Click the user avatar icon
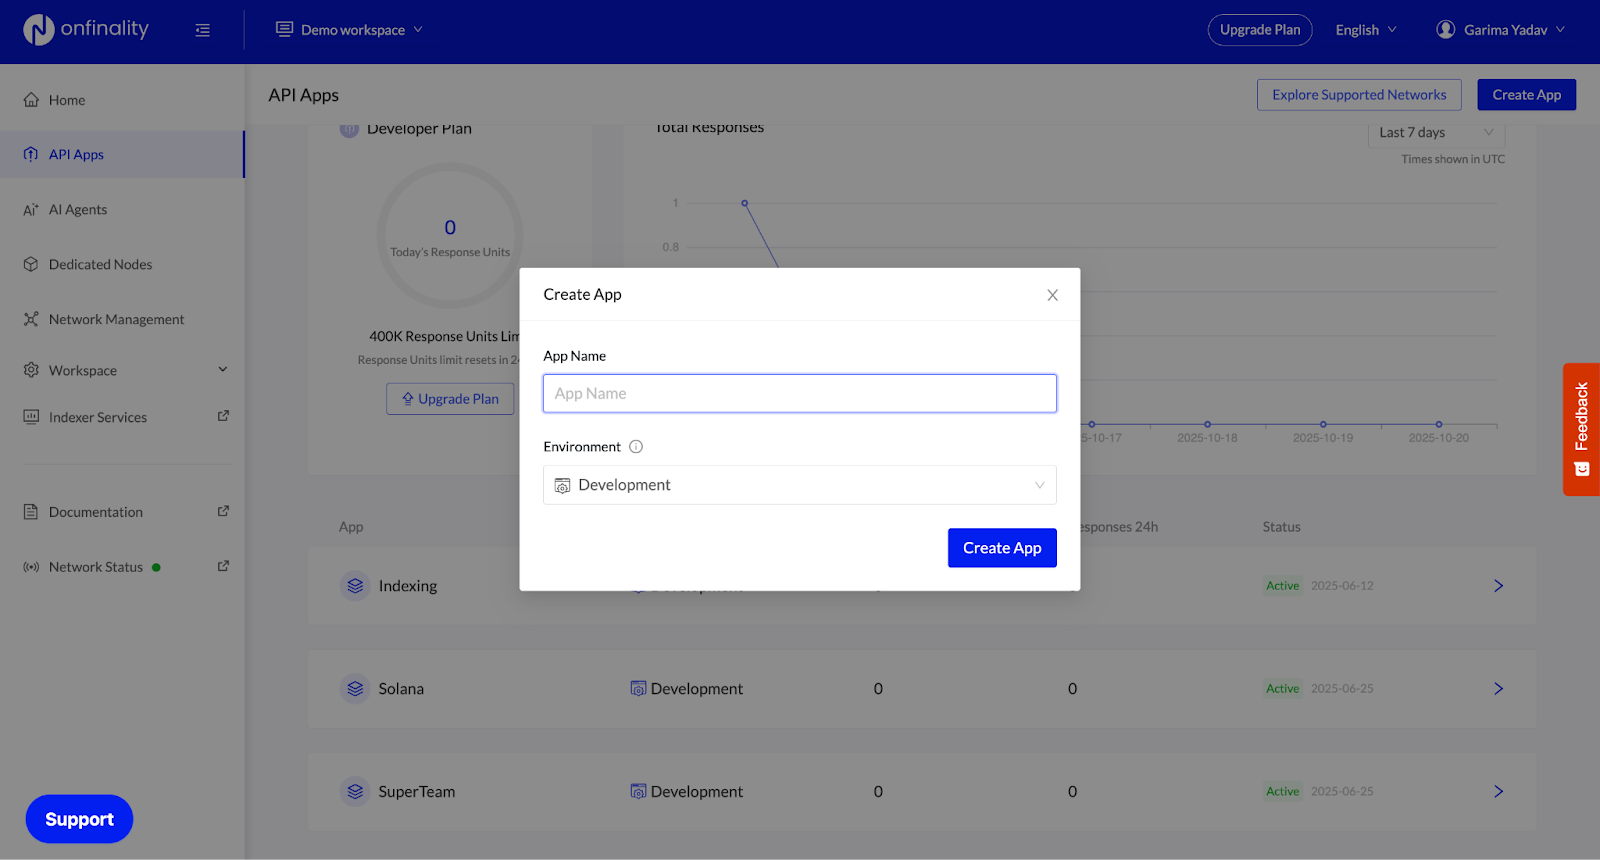Image resolution: width=1600 pixels, height=860 pixels. (x=1445, y=30)
